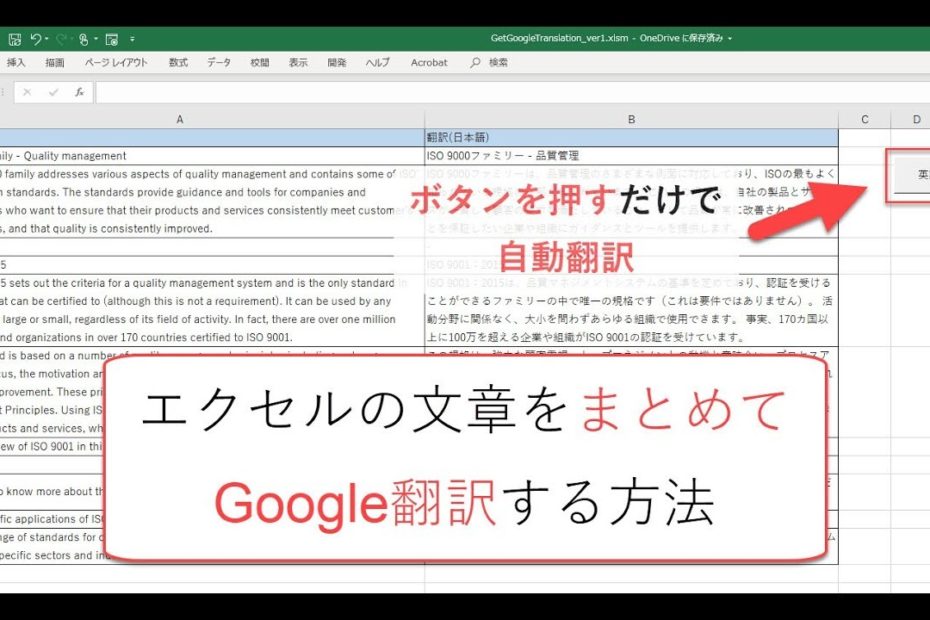Screen dimensions: 930x620
Task: Open the Acrobat ribbon tab
Action: click(429, 63)
